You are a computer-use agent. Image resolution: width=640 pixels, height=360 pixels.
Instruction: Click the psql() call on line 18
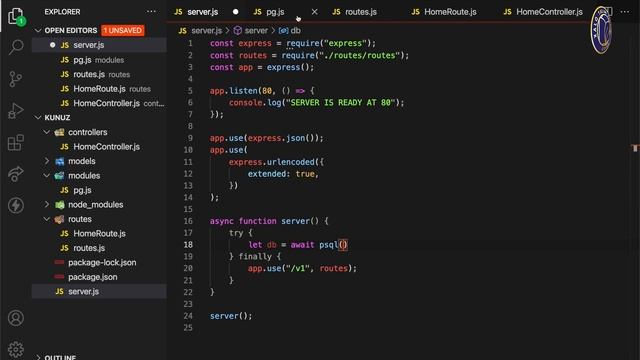pyautogui.click(x=333, y=244)
